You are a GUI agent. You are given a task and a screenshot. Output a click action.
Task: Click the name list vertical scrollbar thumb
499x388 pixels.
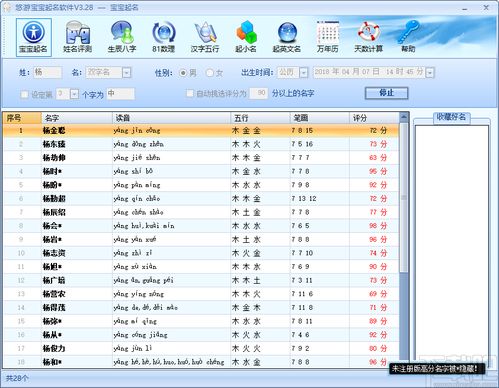coord(404,198)
